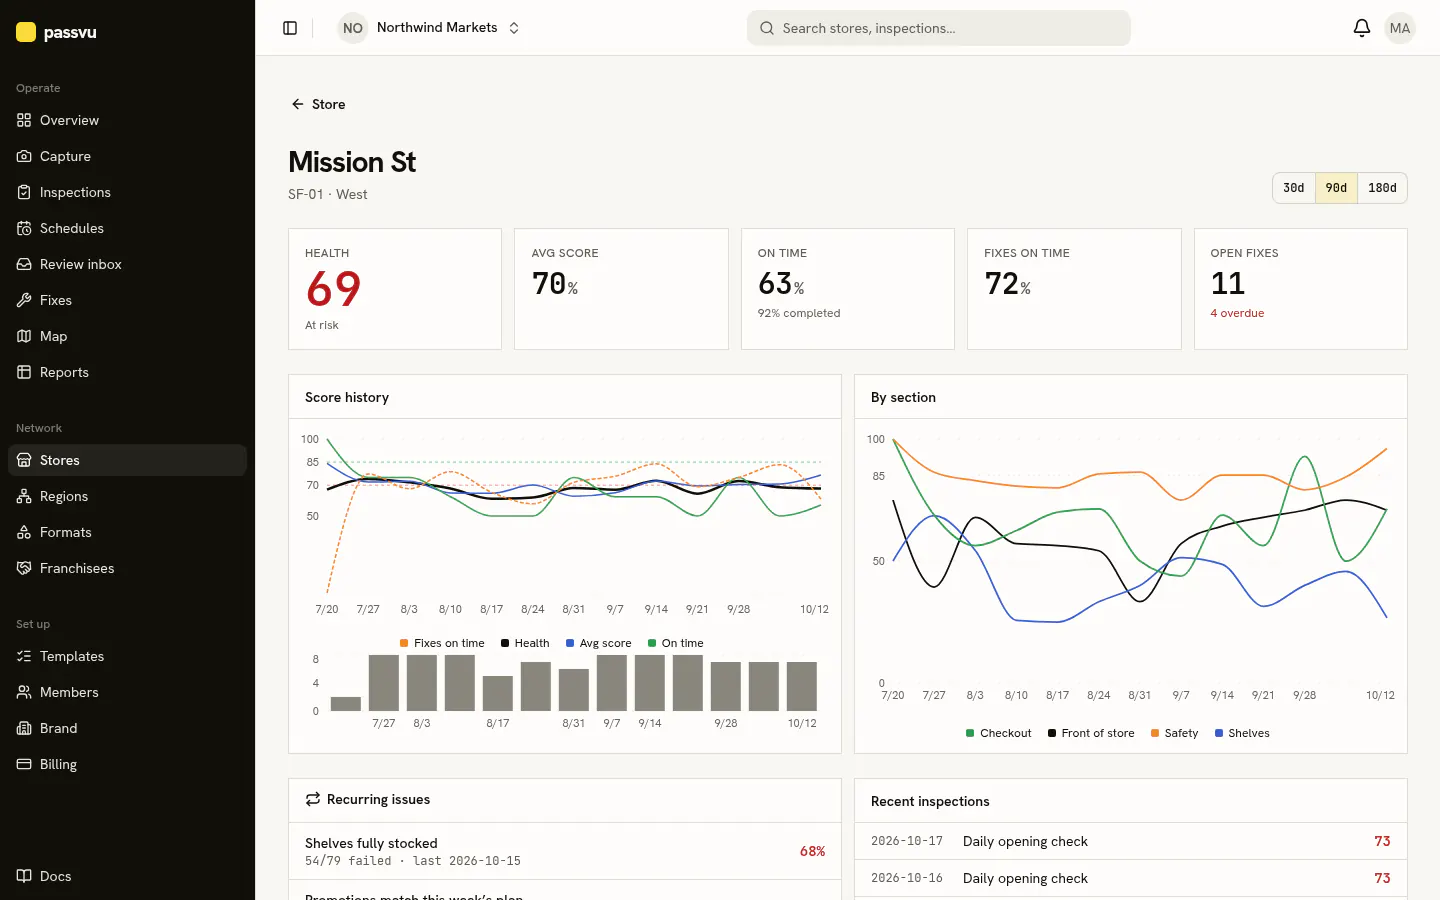Open Formats shapes icon
1440x900 pixels.
(24, 532)
